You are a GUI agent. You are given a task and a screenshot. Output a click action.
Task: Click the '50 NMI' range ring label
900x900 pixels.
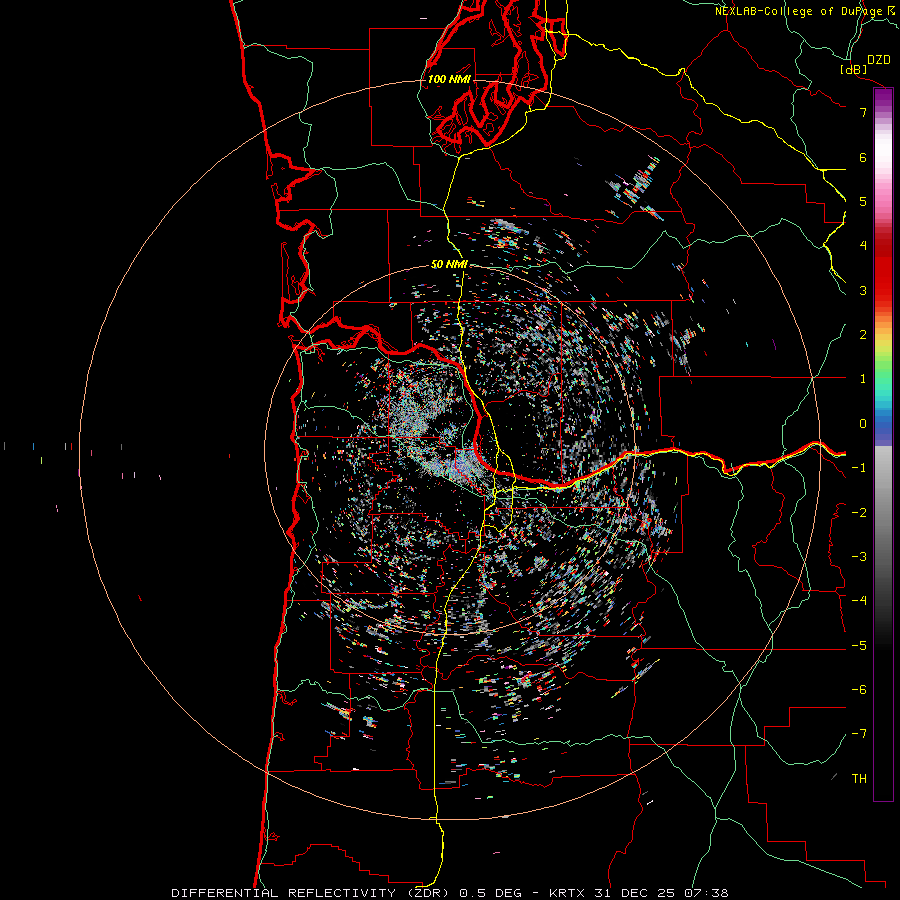tap(449, 264)
